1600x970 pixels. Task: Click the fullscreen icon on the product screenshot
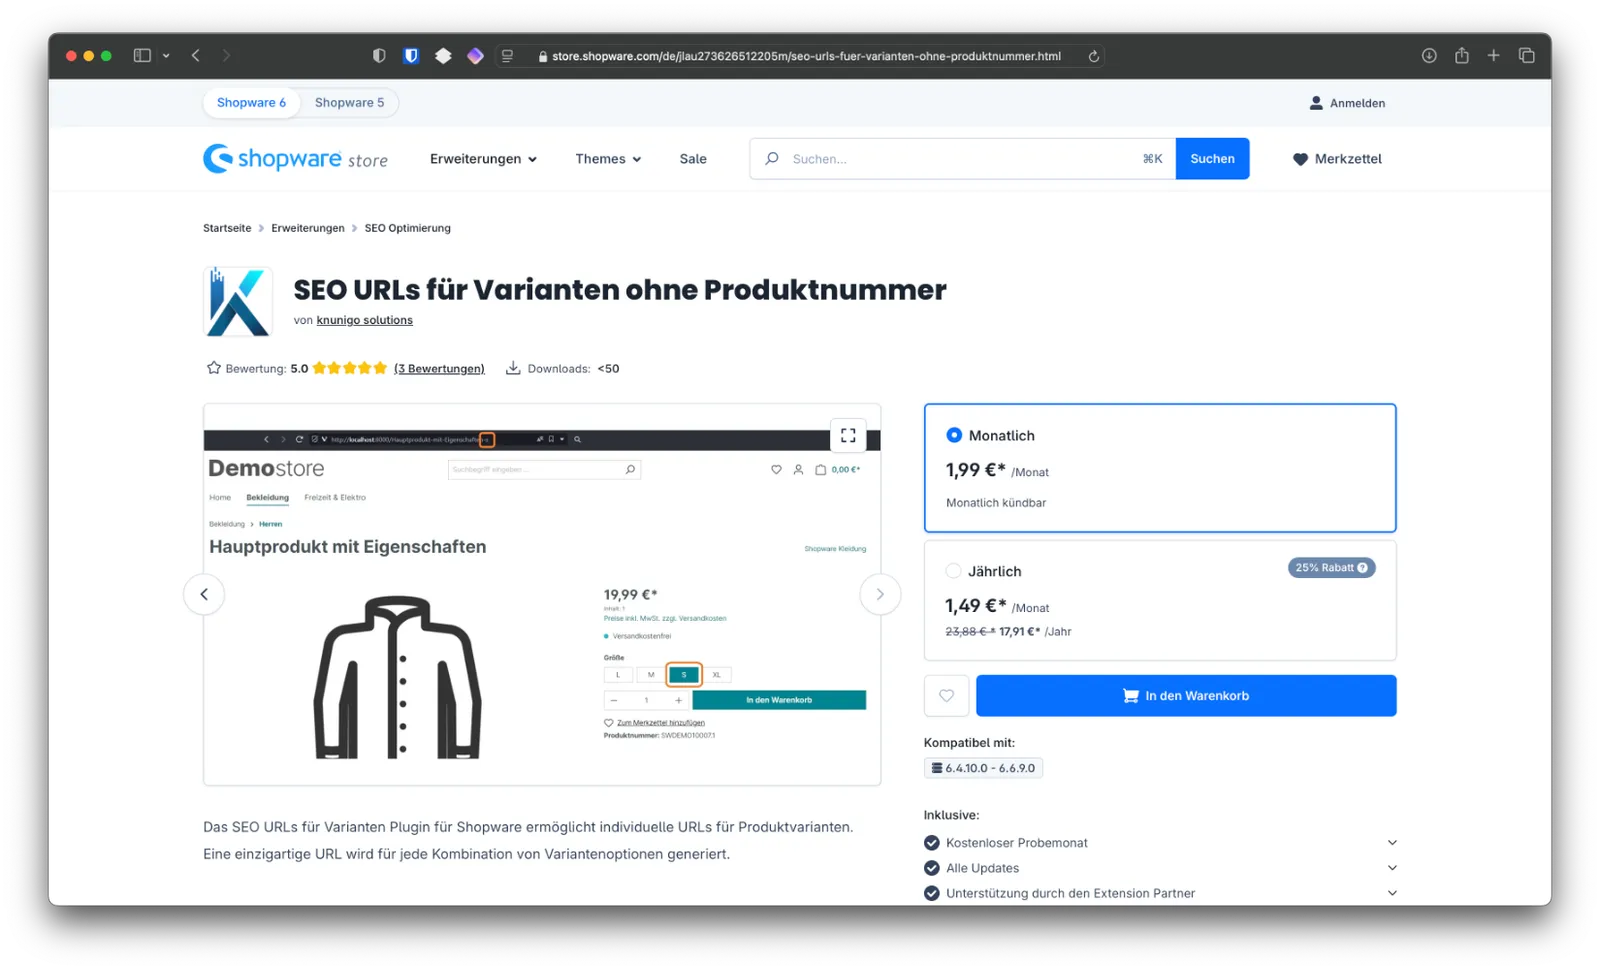pos(847,435)
